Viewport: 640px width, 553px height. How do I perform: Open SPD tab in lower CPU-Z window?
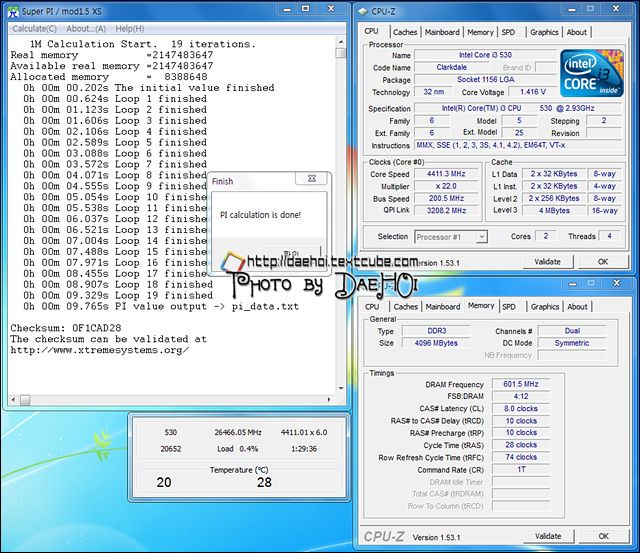[509, 306]
